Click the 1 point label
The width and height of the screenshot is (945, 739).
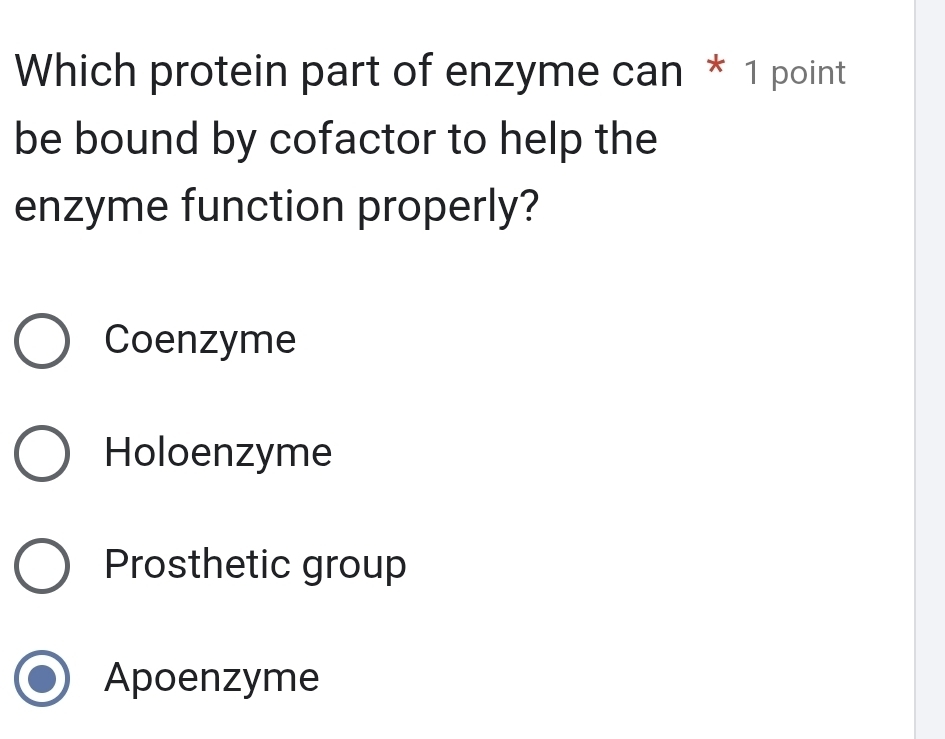click(x=797, y=72)
